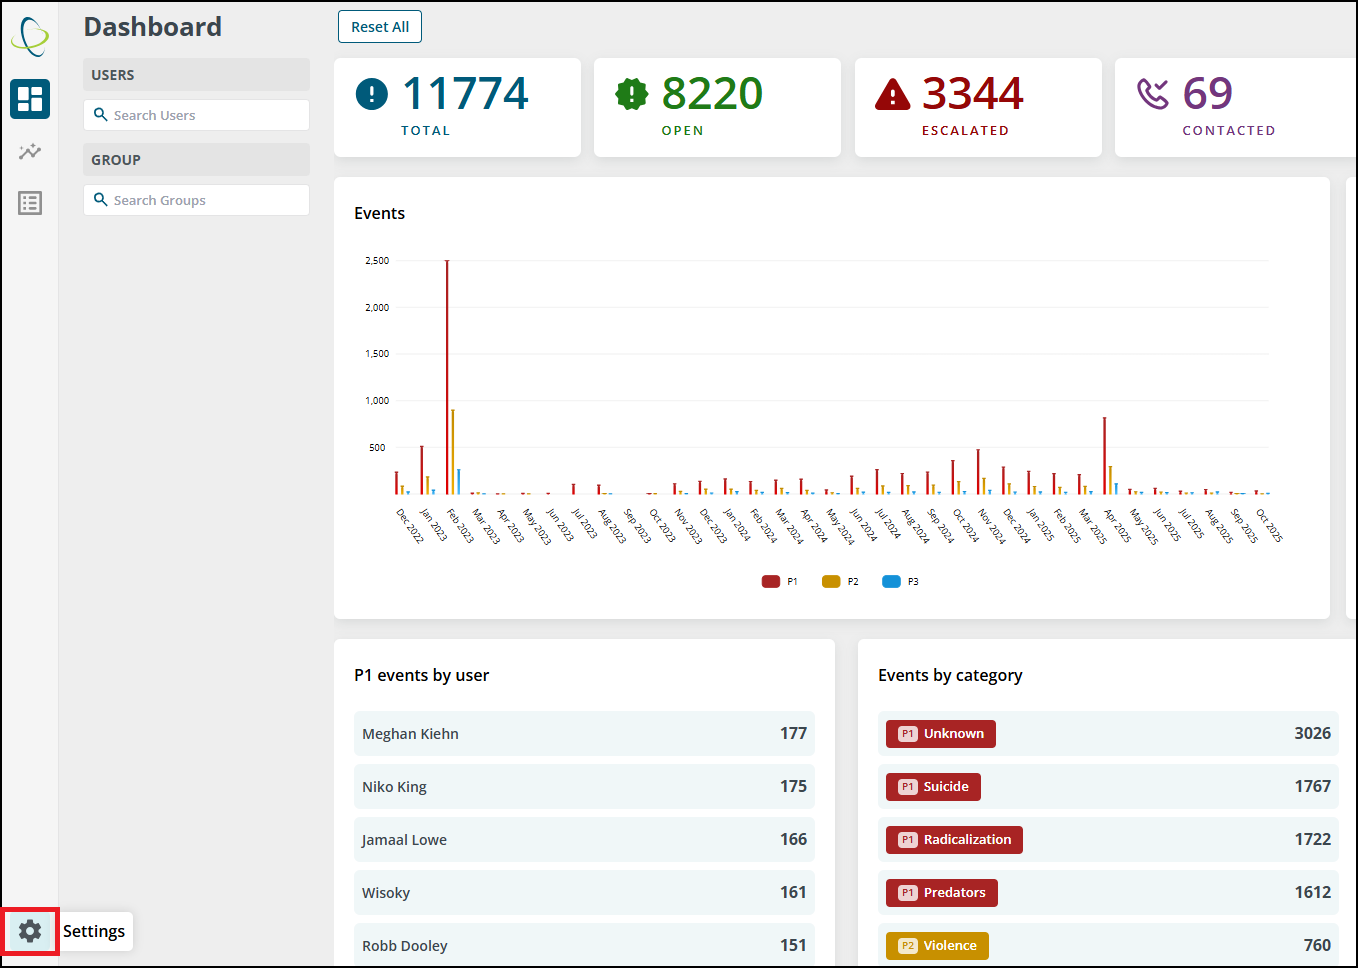The image size is (1358, 968).
Task: Focus the Search Users field
Action: point(196,115)
